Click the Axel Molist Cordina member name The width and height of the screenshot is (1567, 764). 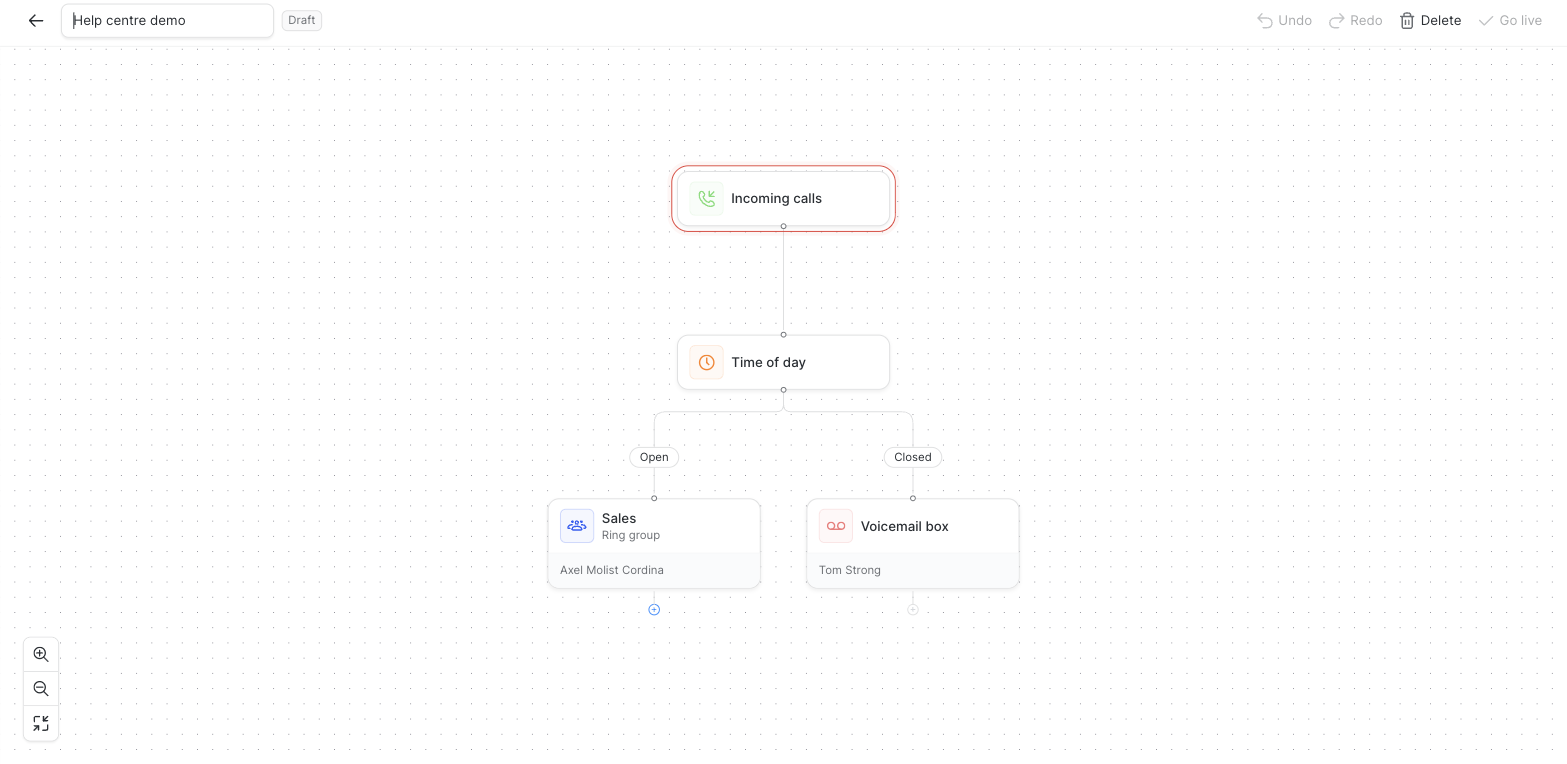click(612, 570)
